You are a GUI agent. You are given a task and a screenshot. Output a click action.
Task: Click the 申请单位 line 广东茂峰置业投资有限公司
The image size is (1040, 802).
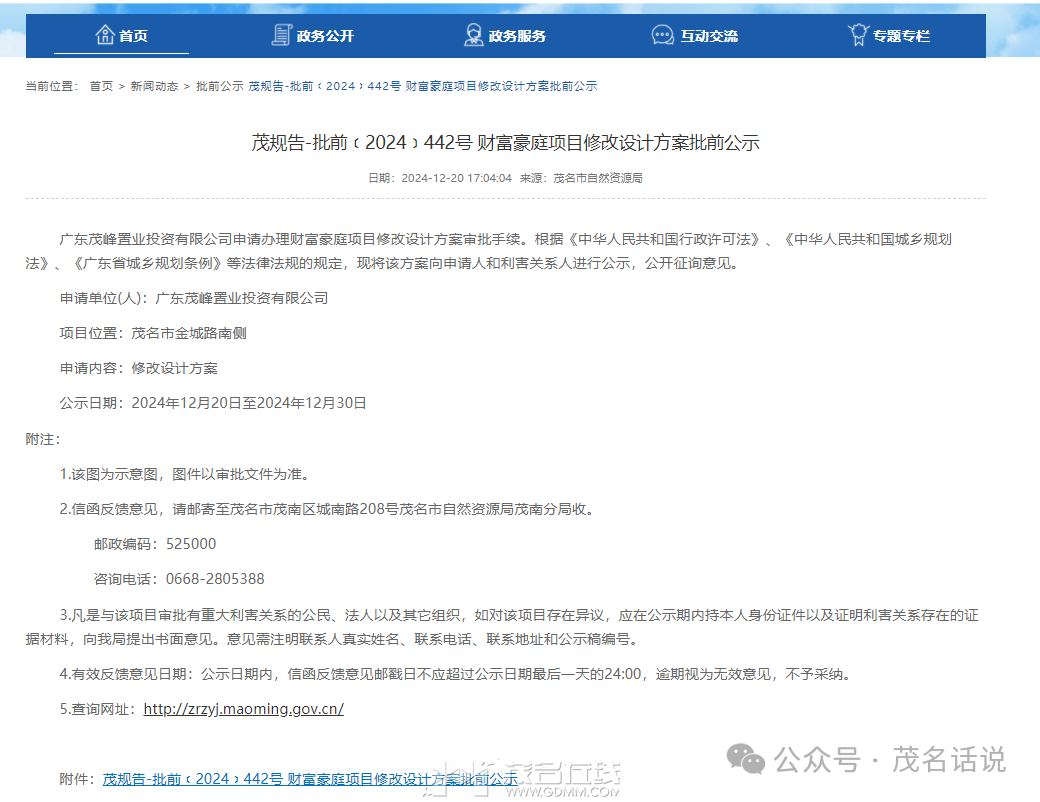click(194, 299)
